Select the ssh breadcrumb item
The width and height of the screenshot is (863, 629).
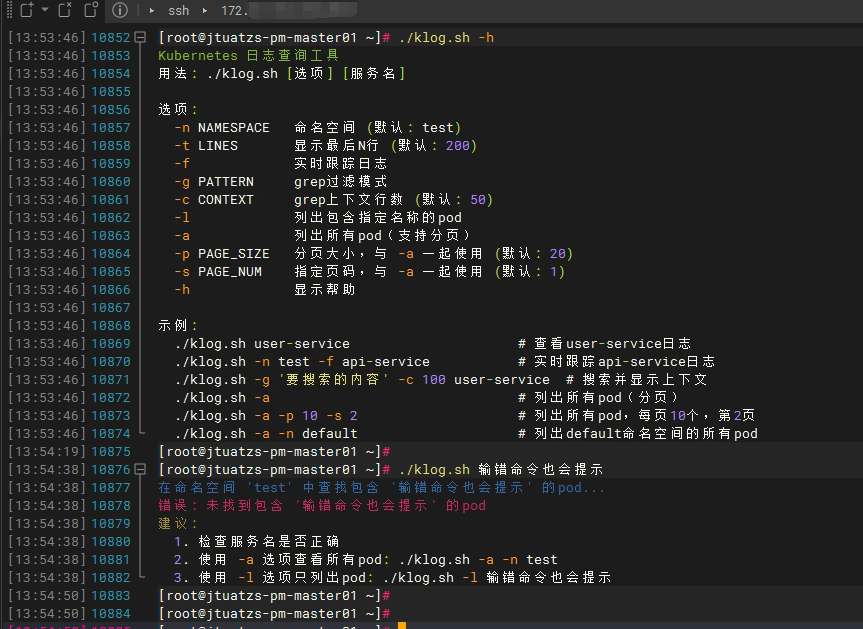coord(178,11)
